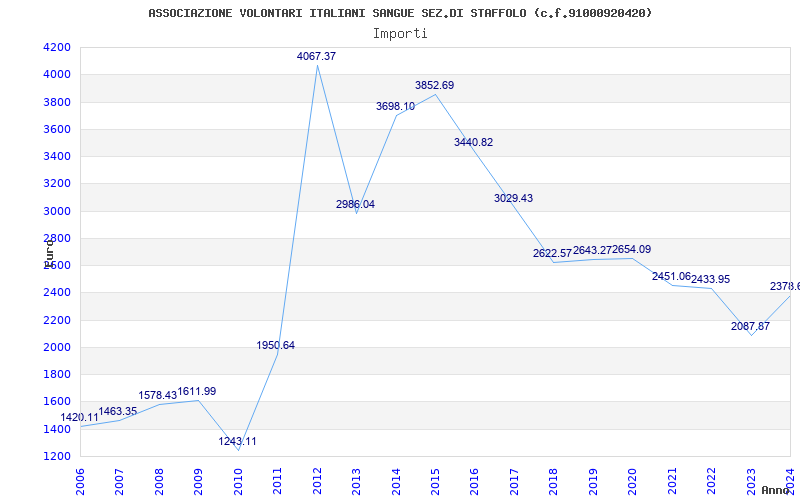Click the data label 2654.09
Image resolution: width=800 pixels, height=500 pixels.
click(x=632, y=249)
